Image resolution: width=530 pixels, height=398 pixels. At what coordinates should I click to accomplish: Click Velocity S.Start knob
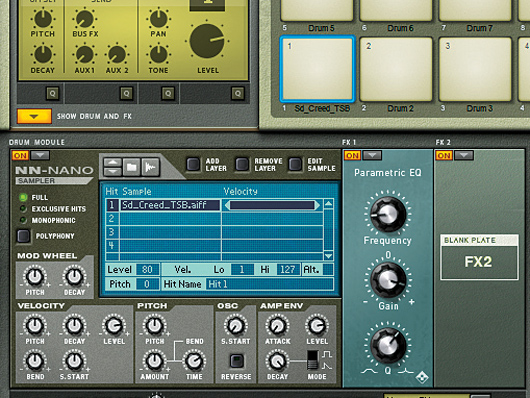point(74,361)
